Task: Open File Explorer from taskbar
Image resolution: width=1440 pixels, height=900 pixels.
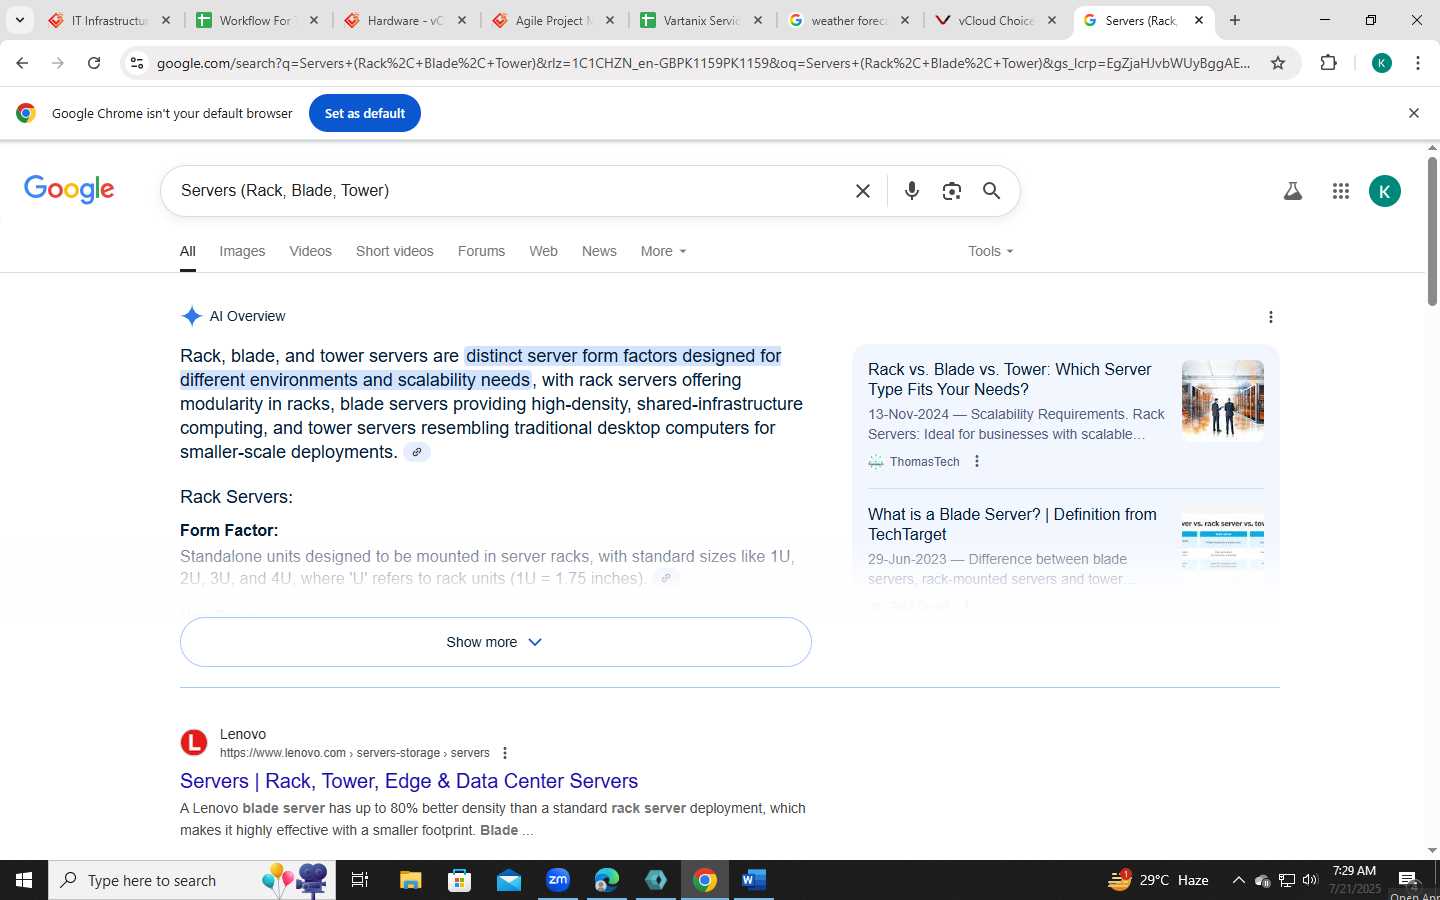Action: point(410,880)
